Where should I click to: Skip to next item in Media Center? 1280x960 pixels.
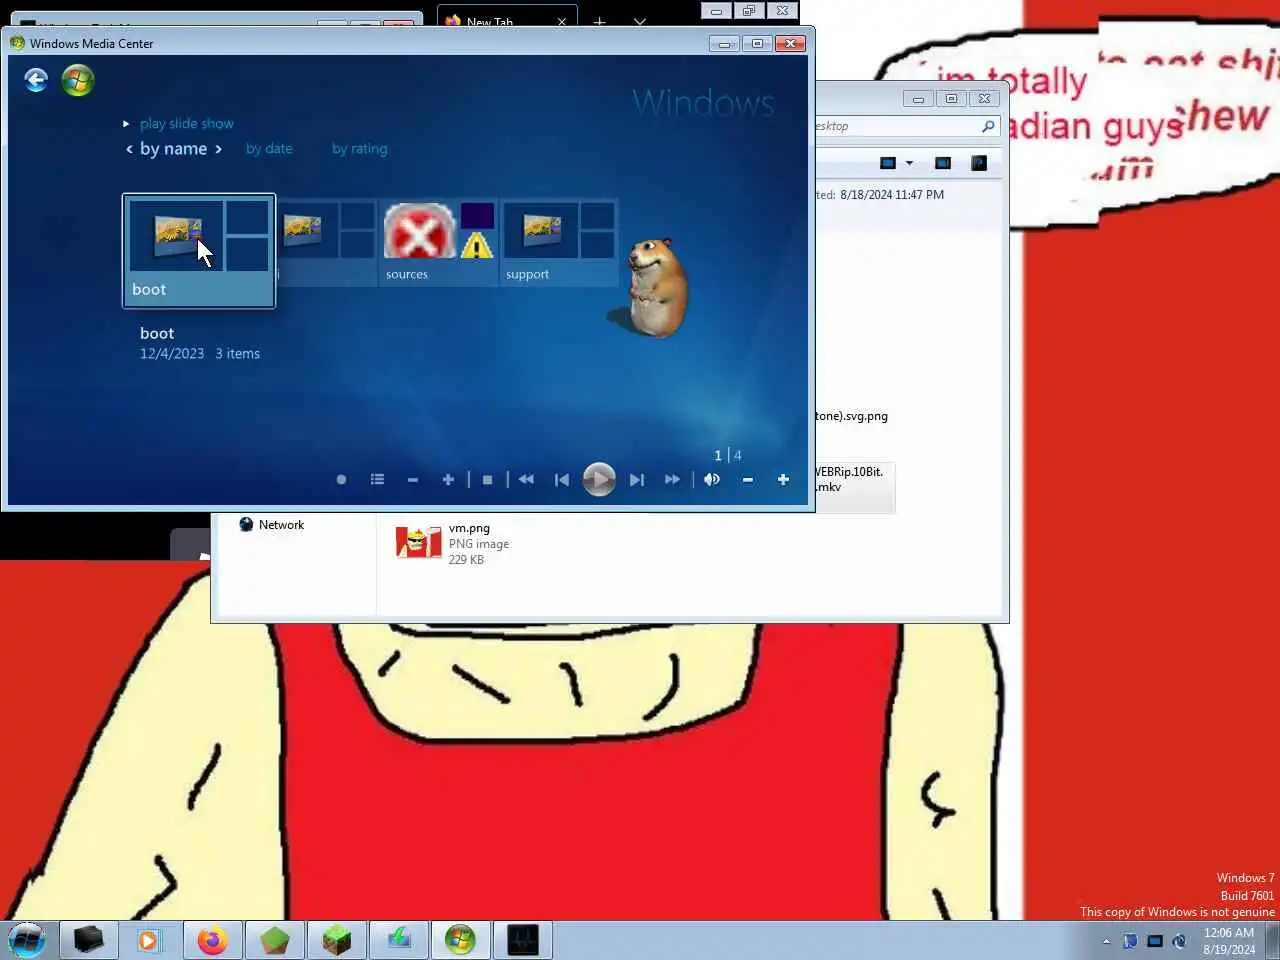coord(636,480)
